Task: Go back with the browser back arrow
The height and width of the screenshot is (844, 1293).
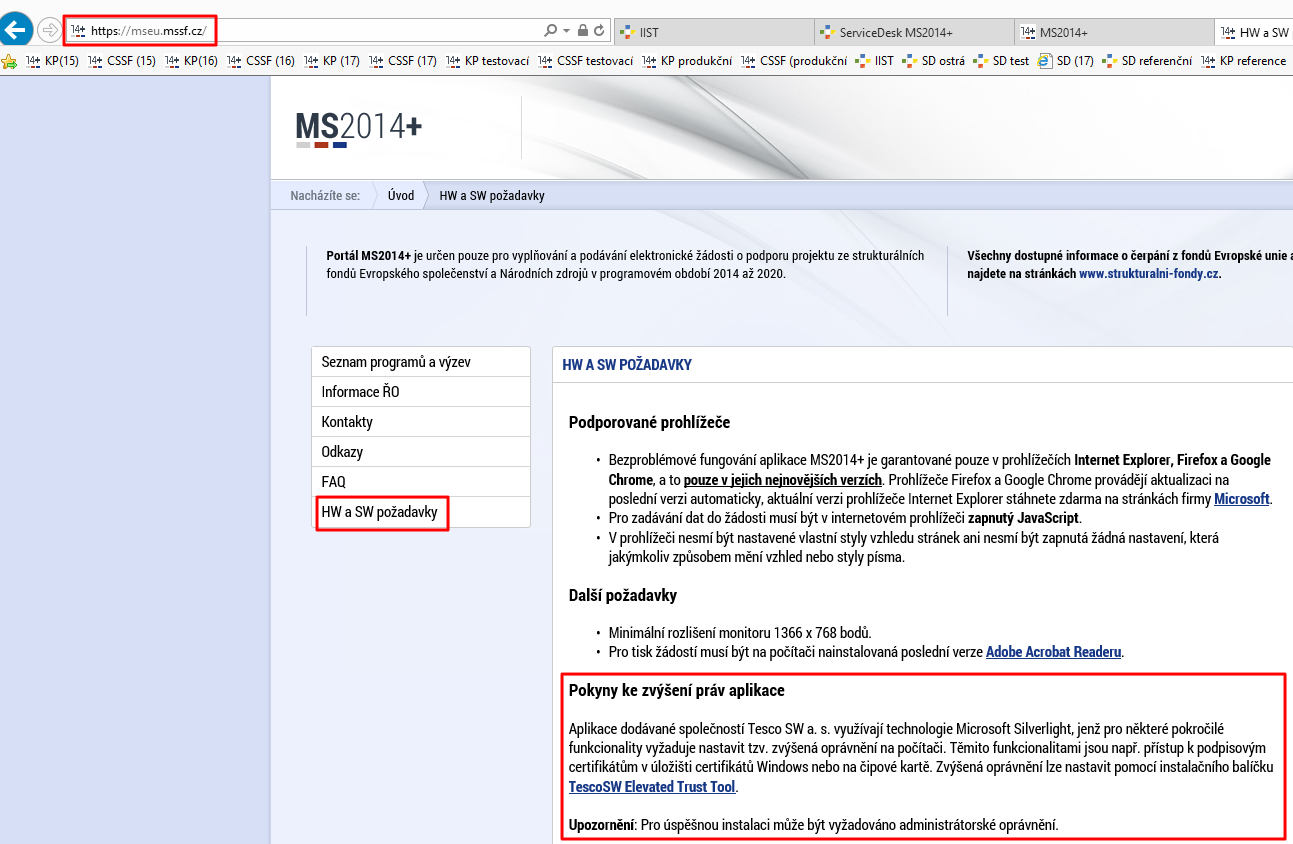Action: pyautogui.click(x=15, y=30)
